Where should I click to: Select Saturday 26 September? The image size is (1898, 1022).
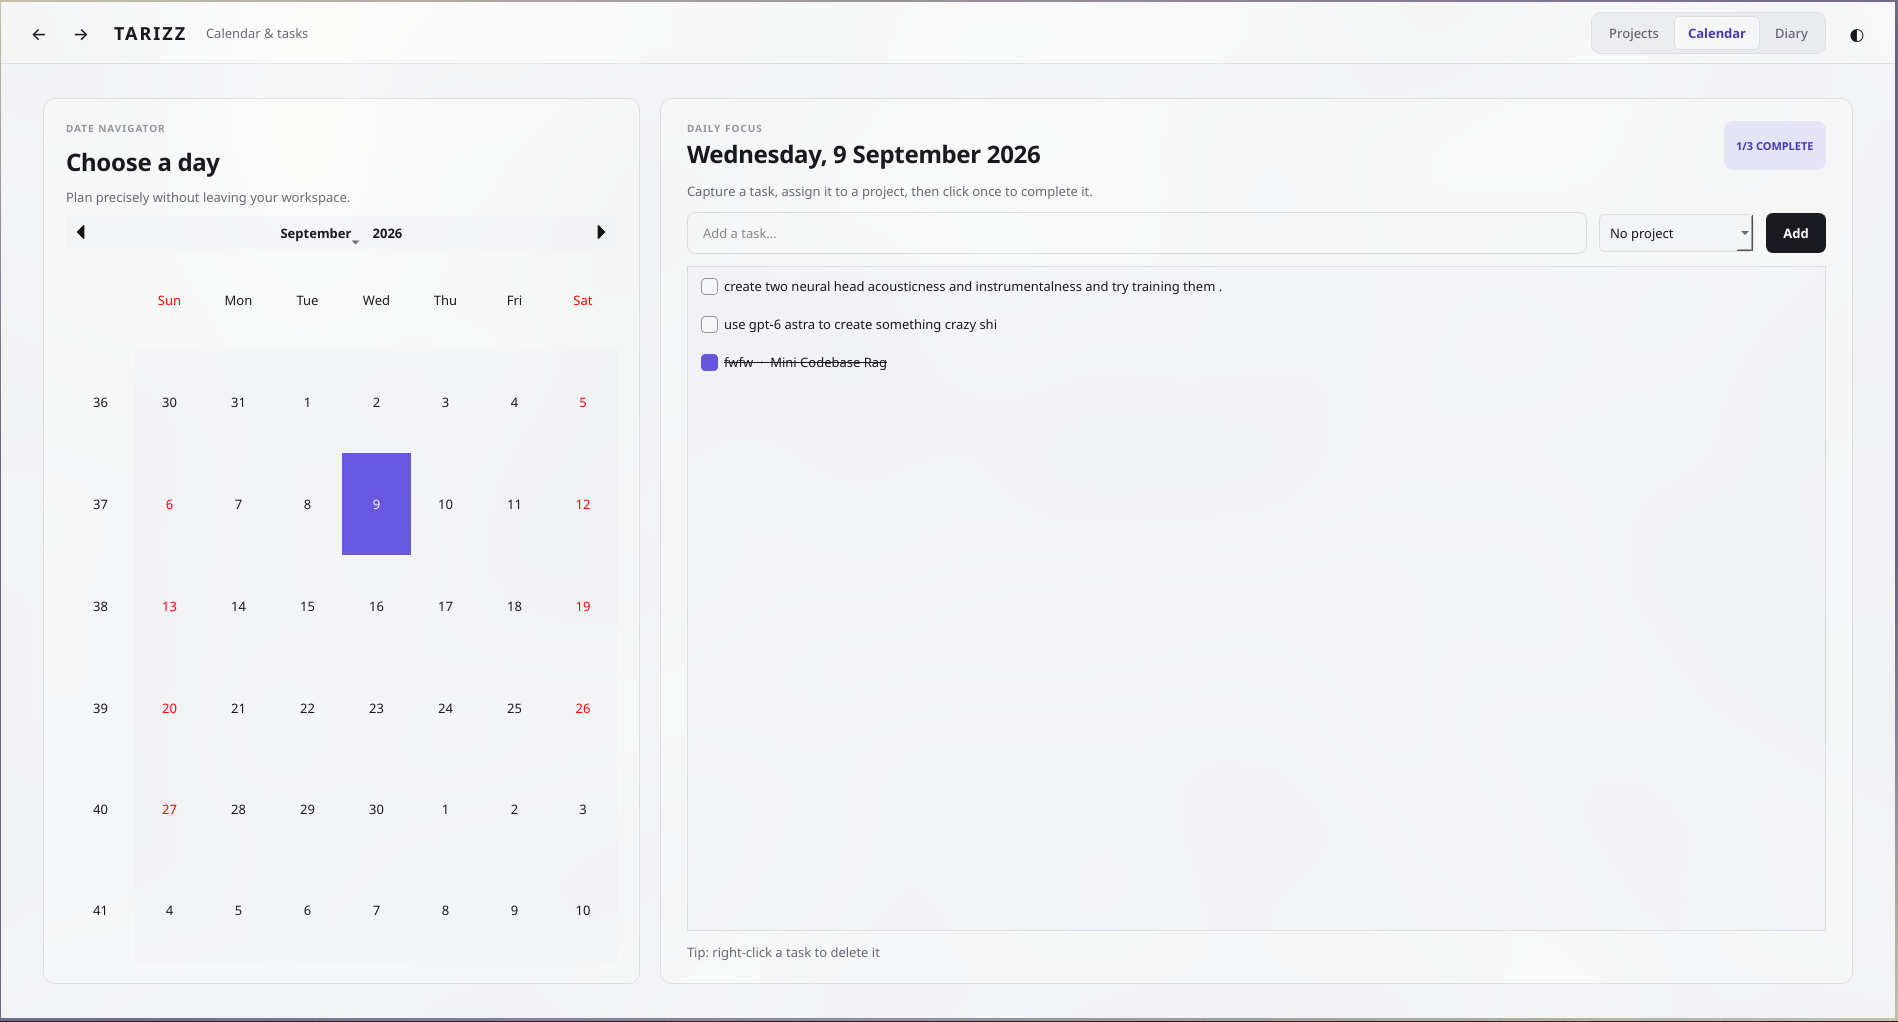click(x=583, y=708)
